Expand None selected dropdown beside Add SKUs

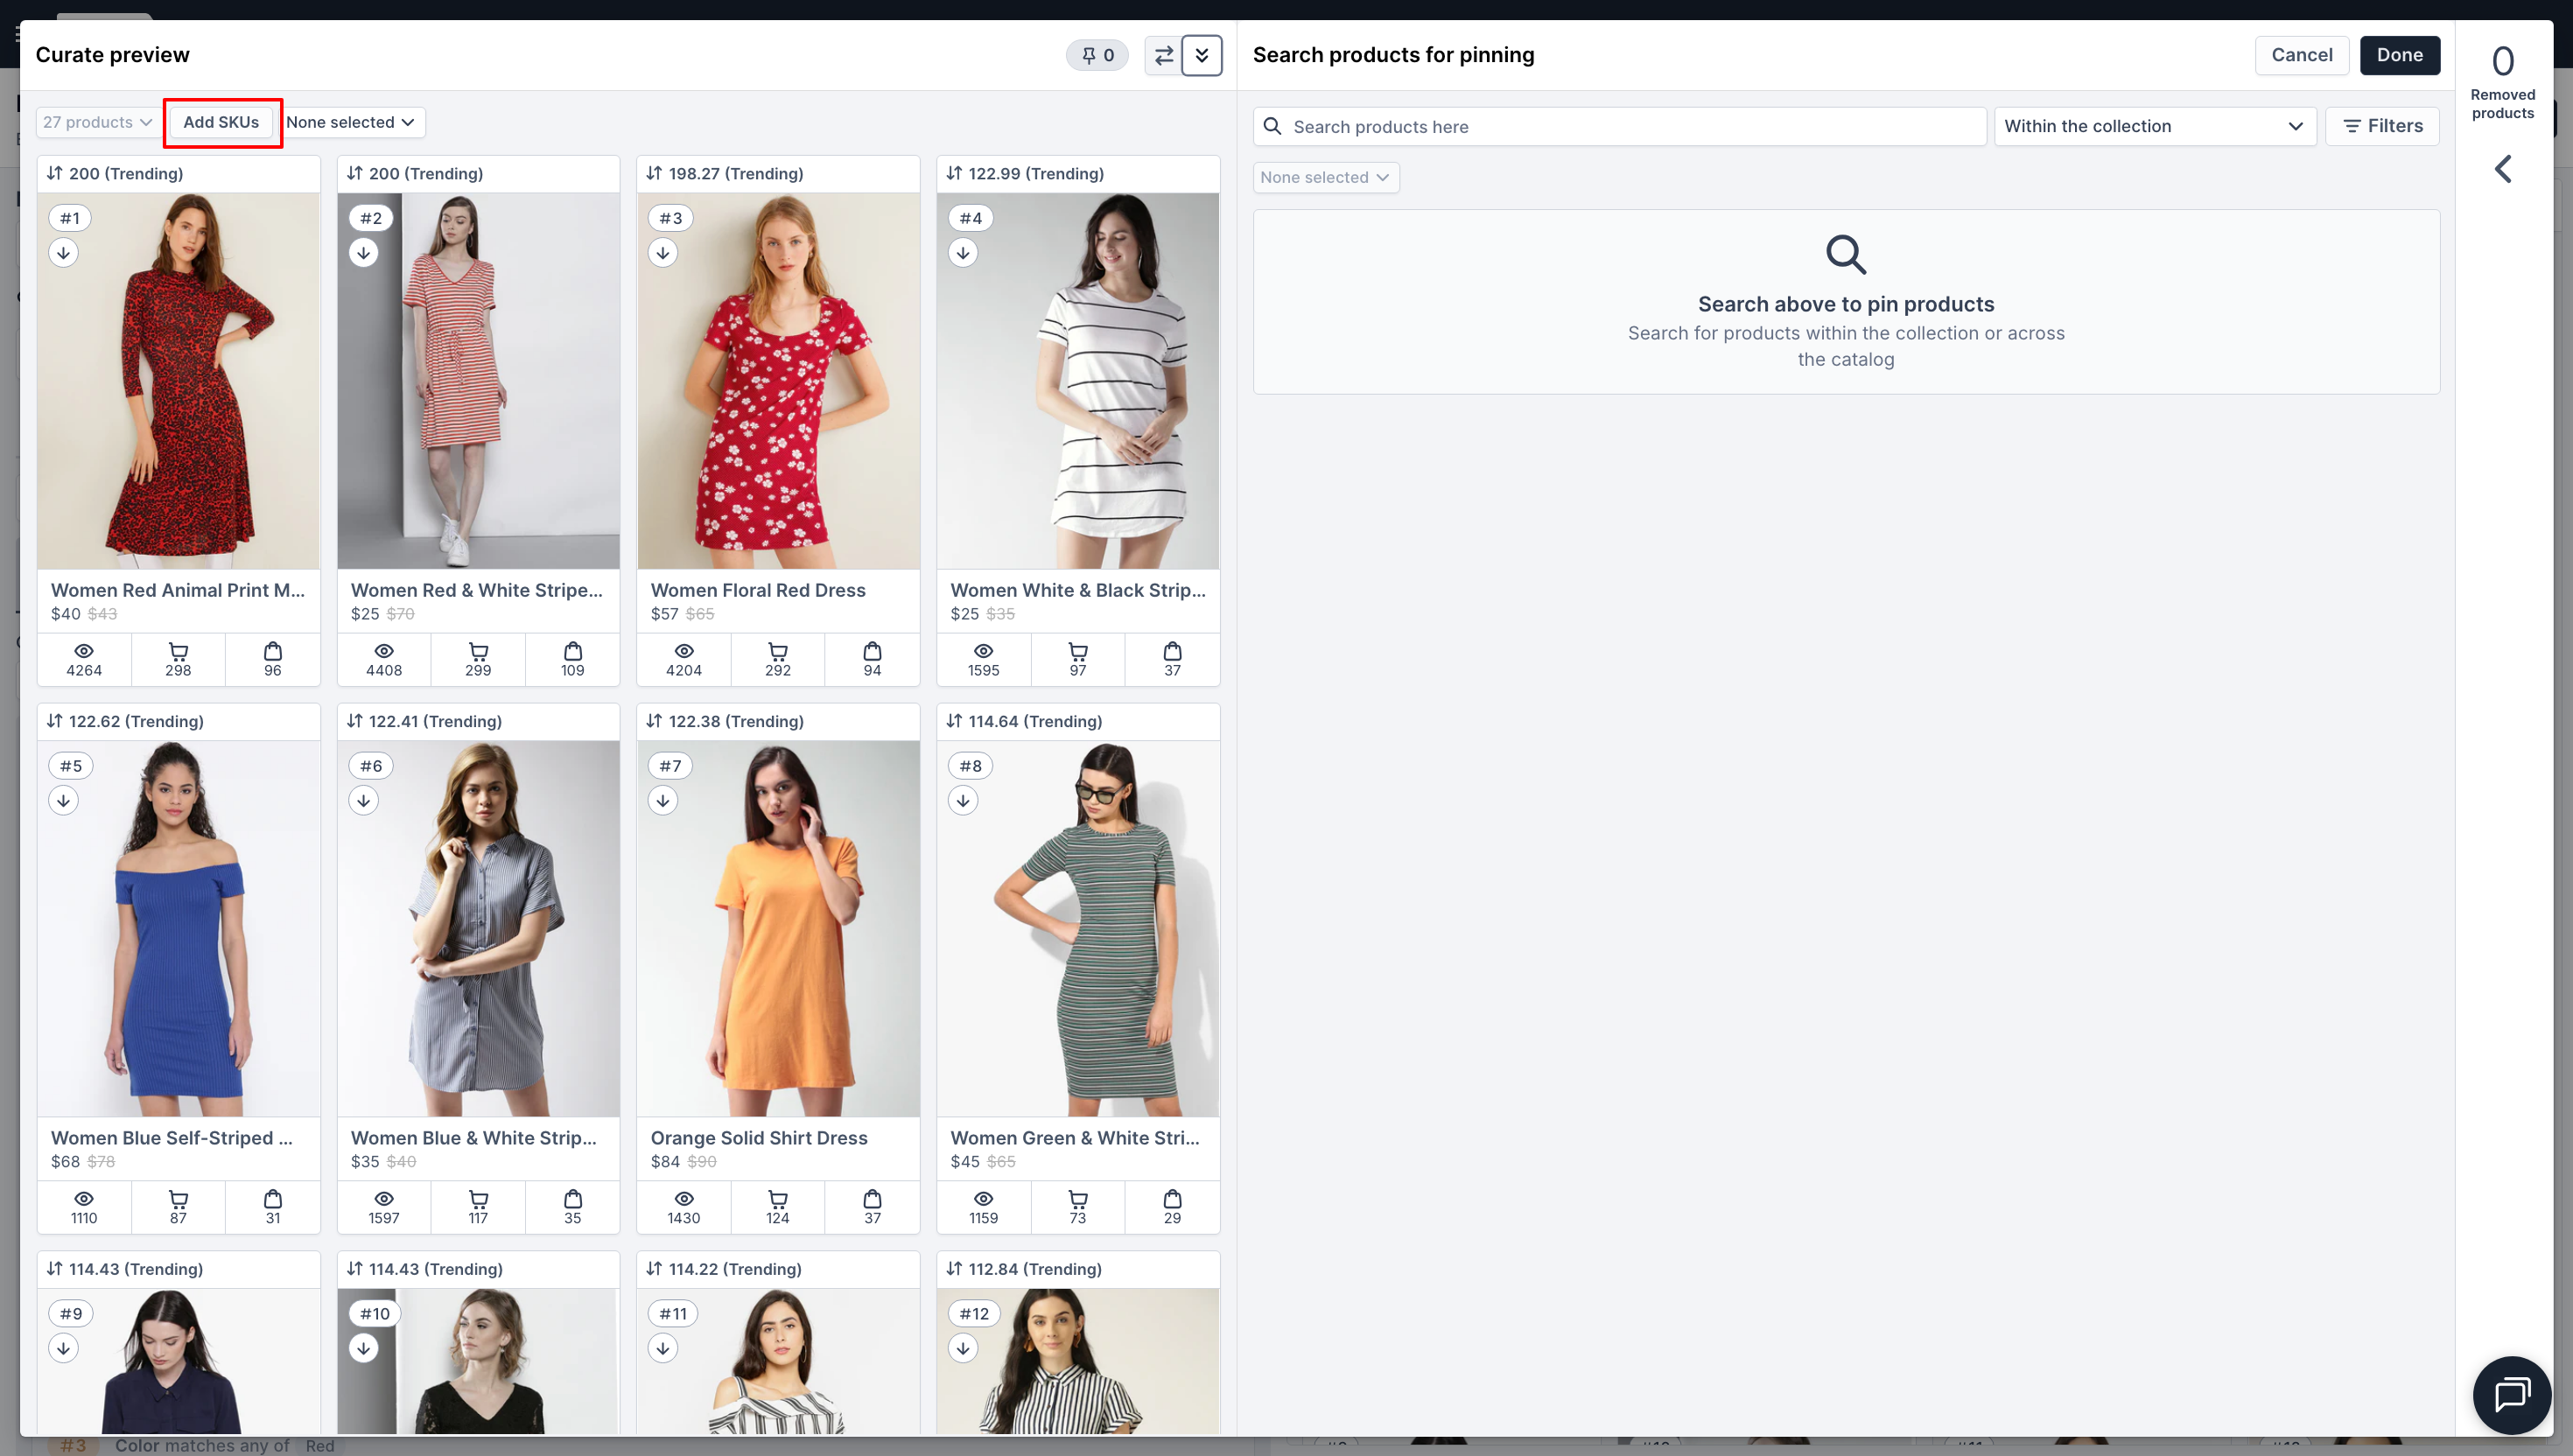351,122
